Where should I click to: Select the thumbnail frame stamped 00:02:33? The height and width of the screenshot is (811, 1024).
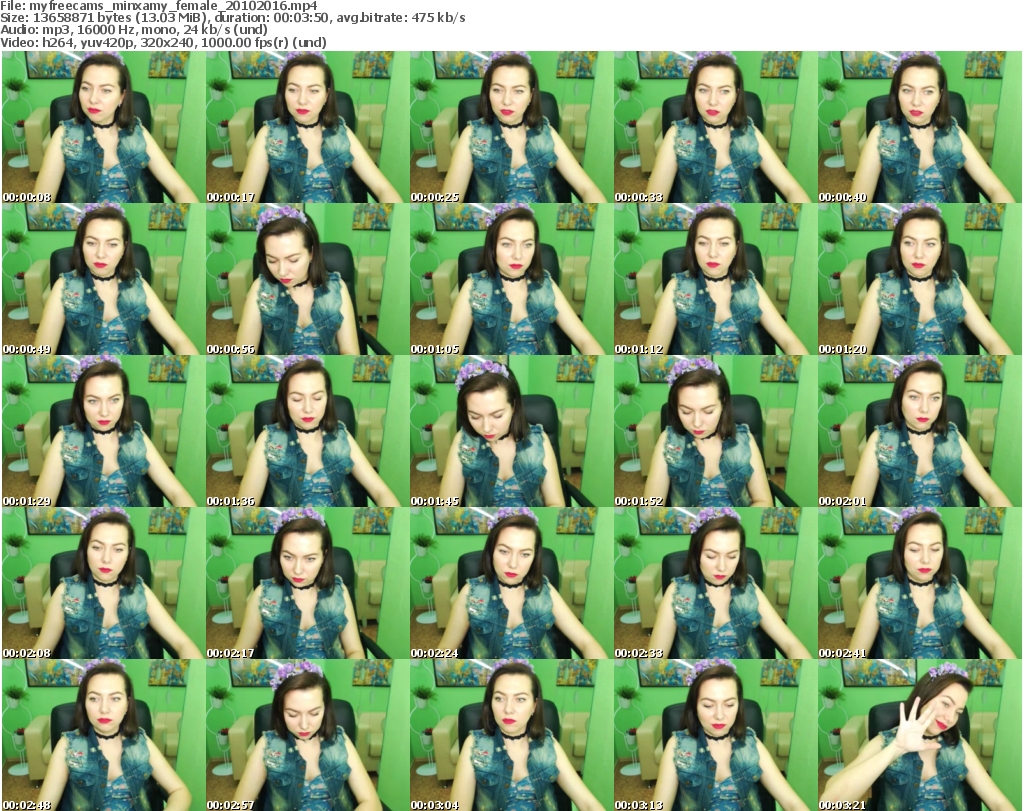(x=715, y=583)
